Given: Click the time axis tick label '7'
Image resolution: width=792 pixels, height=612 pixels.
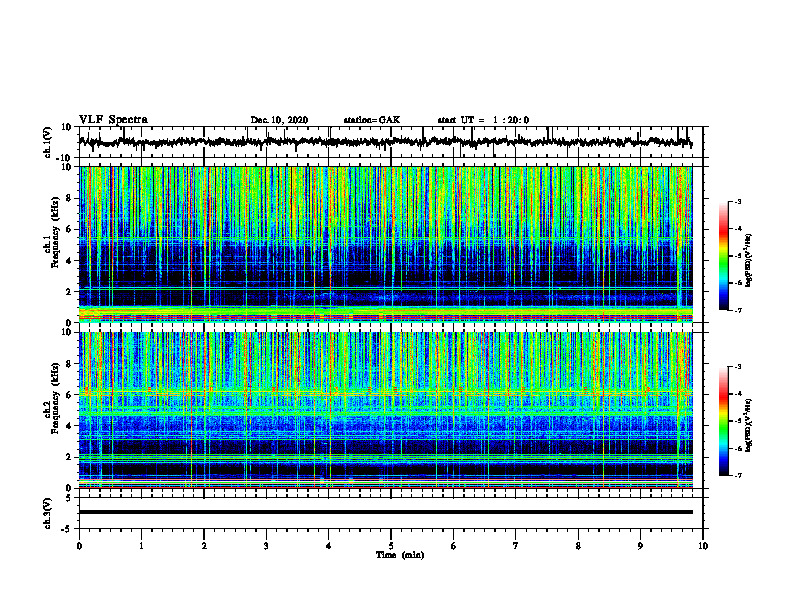Looking at the screenshot, I should click(x=516, y=546).
